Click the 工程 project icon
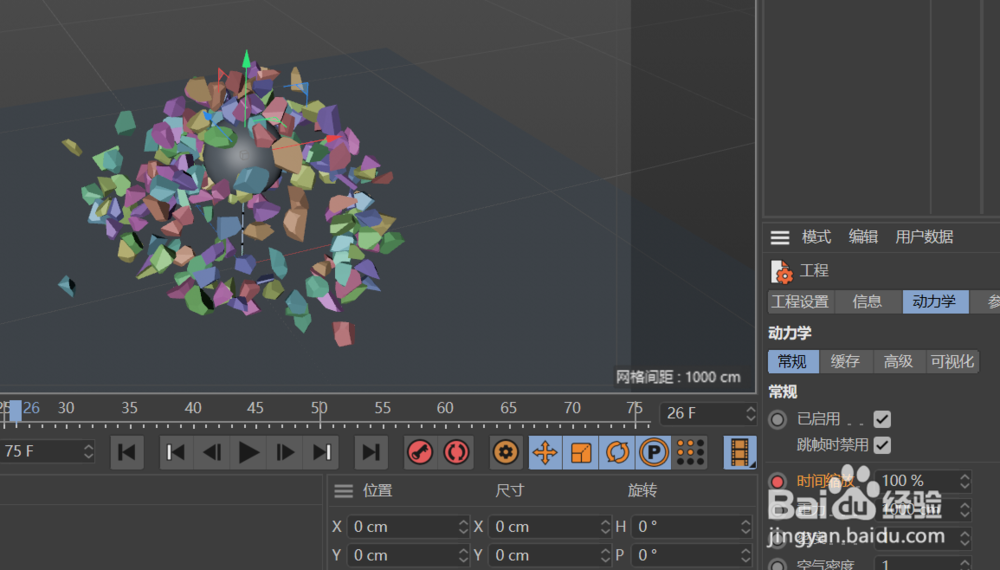1000x570 pixels. (782, 272)
